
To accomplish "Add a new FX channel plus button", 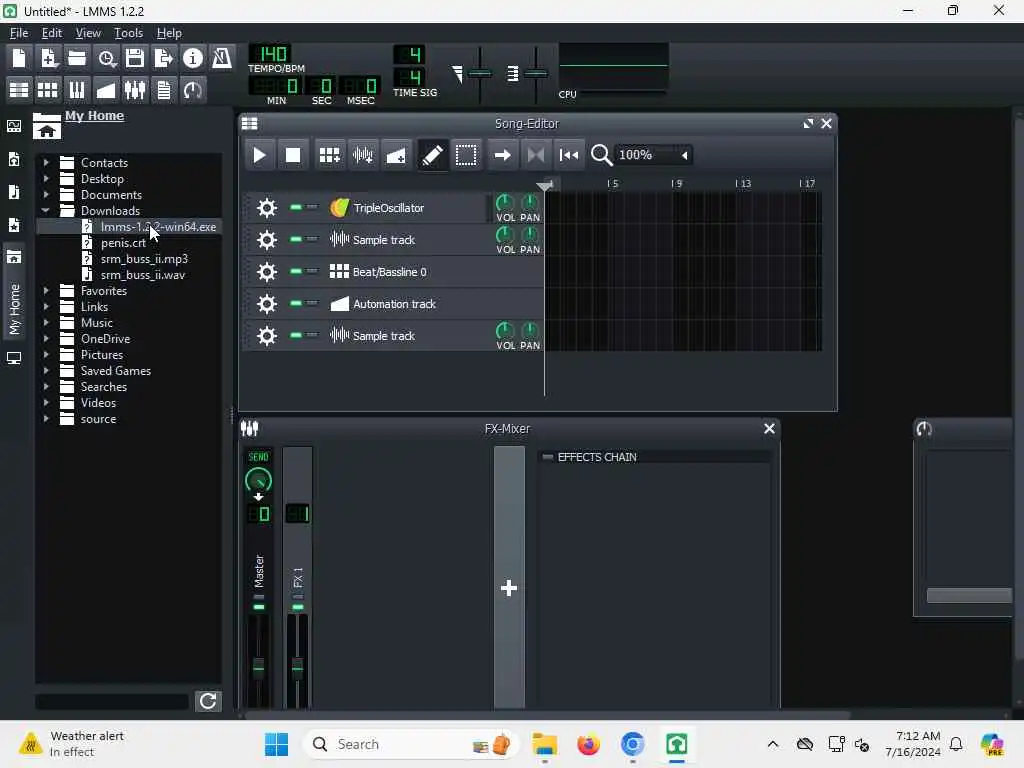I will click(509, 588).
